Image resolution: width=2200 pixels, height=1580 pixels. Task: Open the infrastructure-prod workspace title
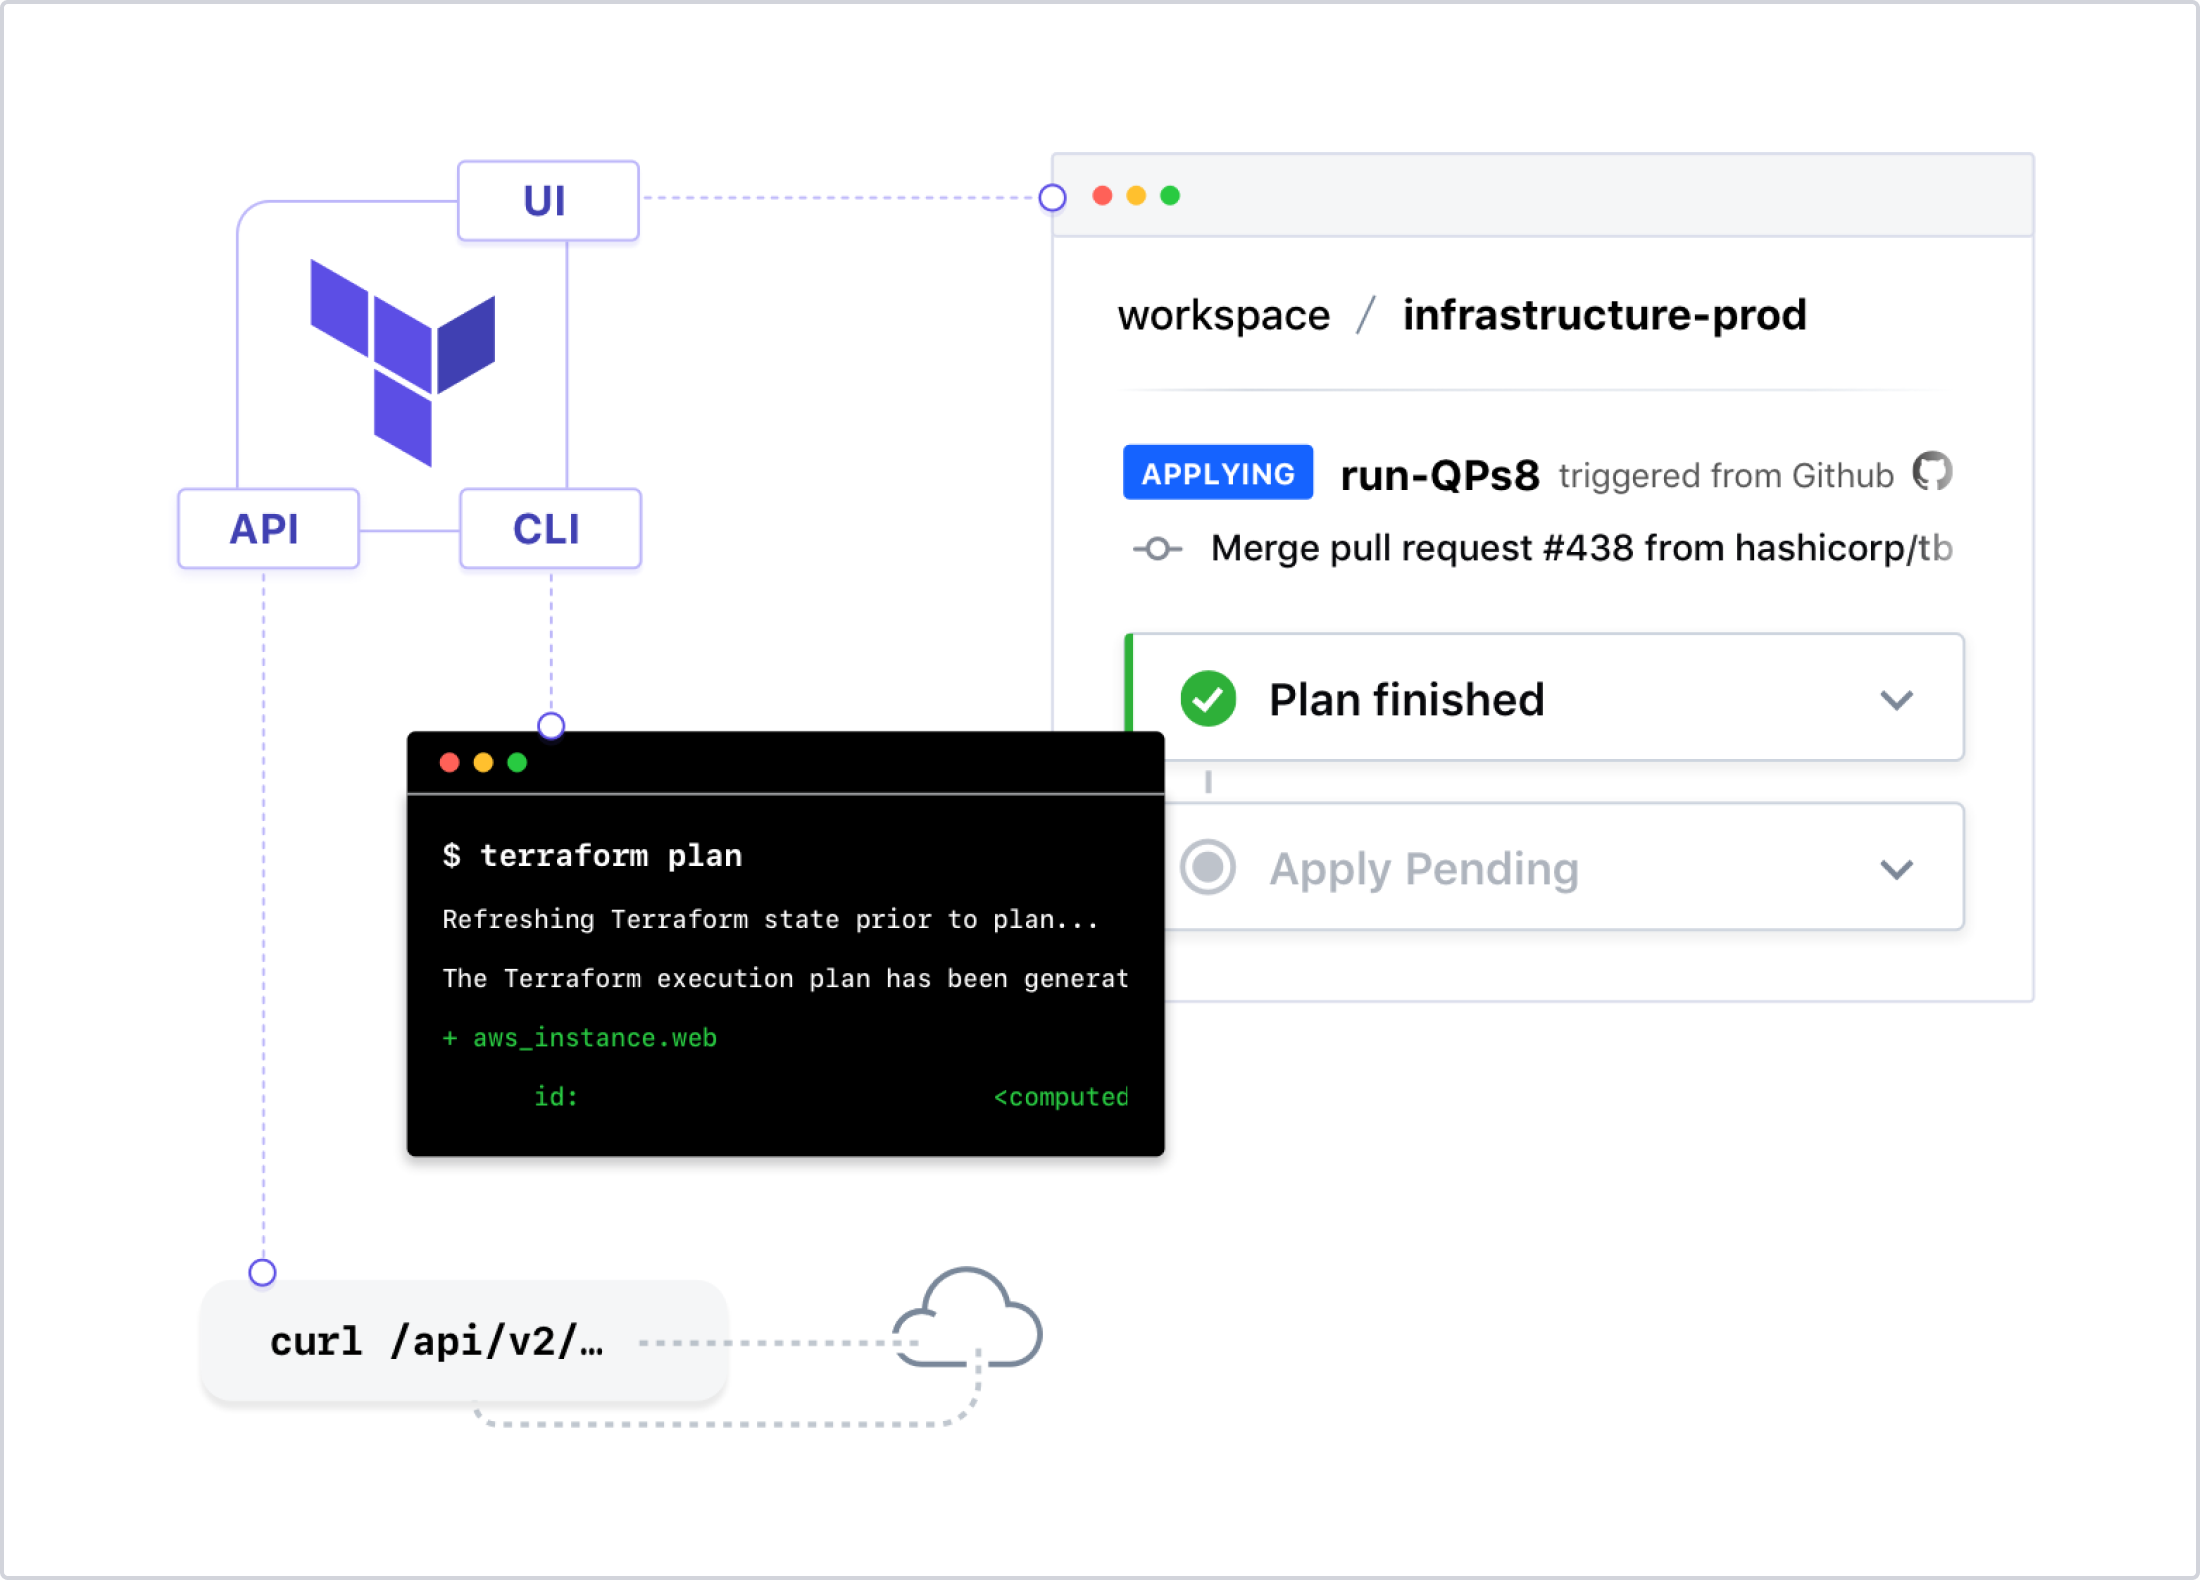1604,315
